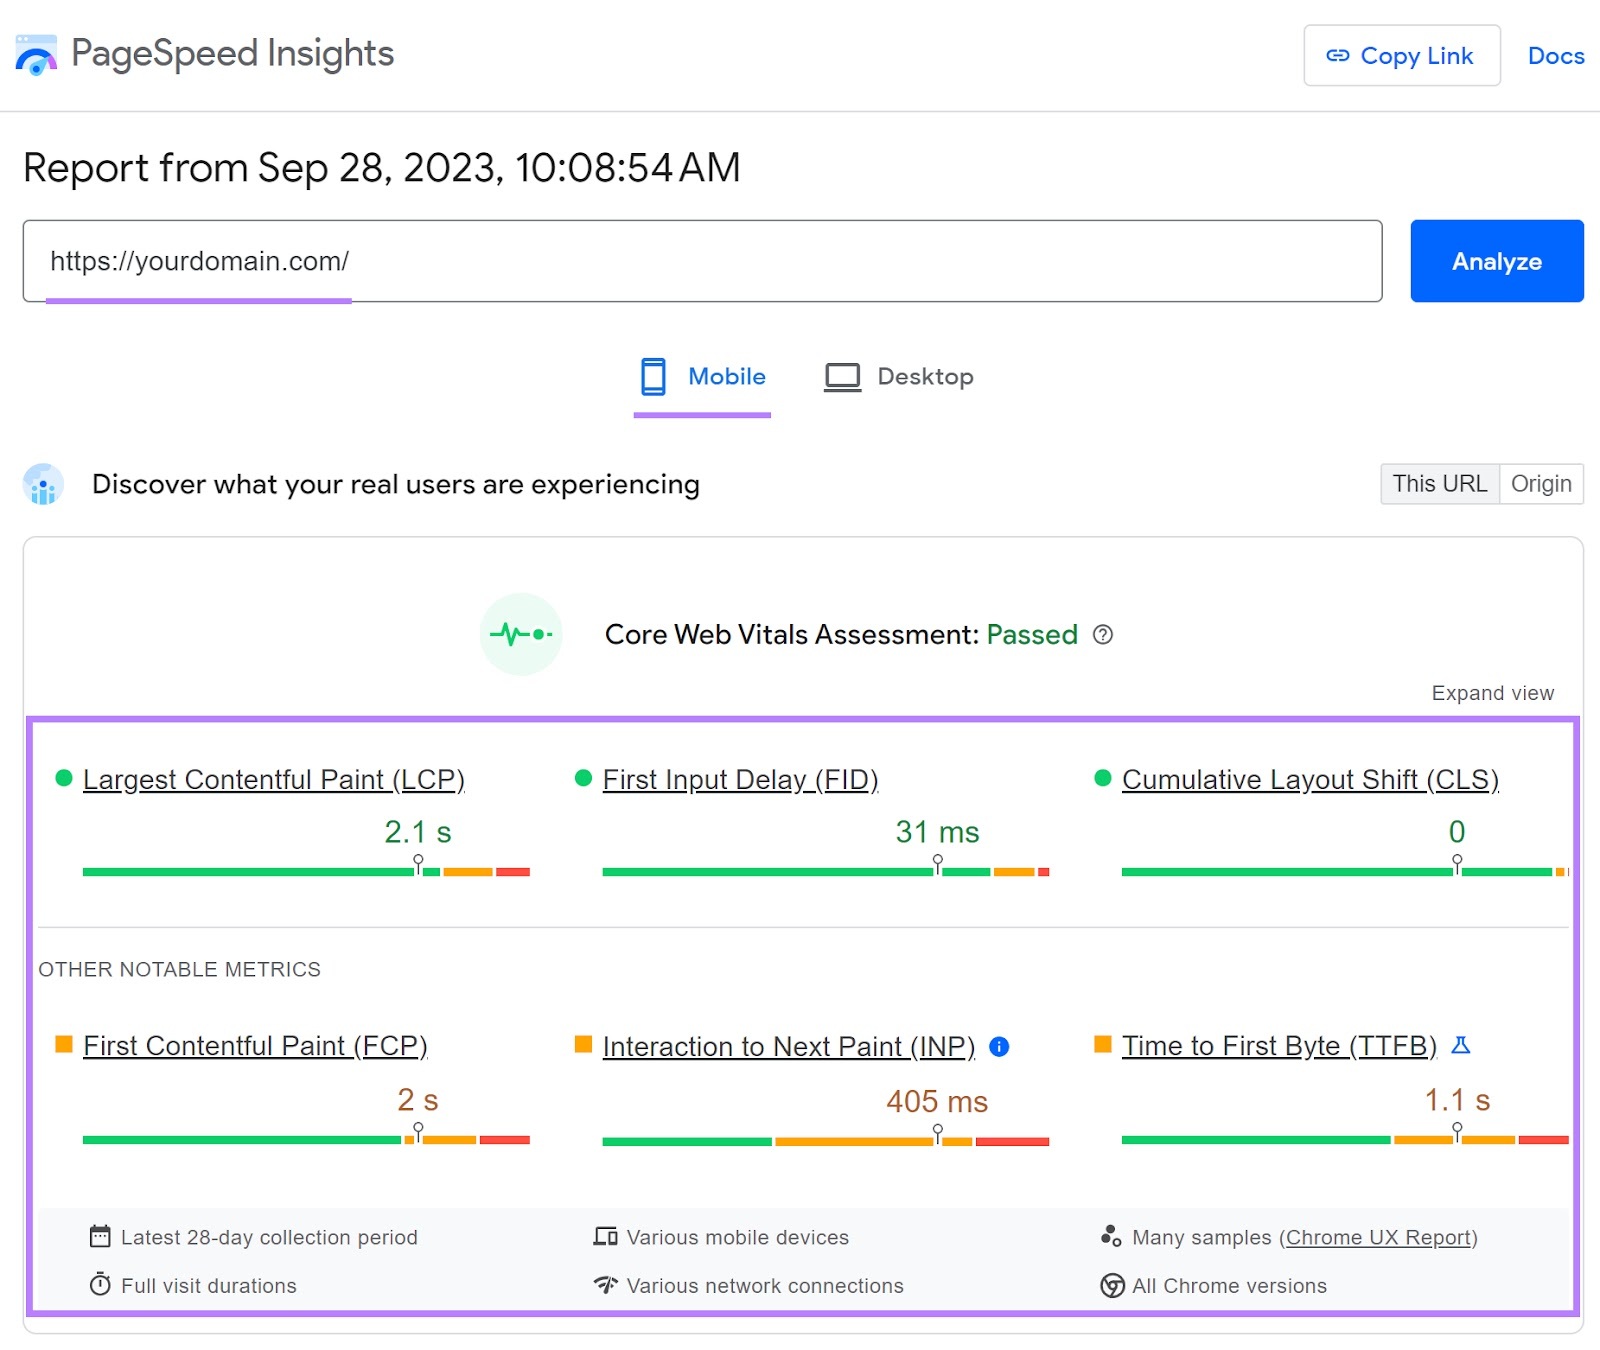Click the Core Web Vitals heartbeat icon
This screenshot has width=1600, height=1350.
[x=520, y=634]
